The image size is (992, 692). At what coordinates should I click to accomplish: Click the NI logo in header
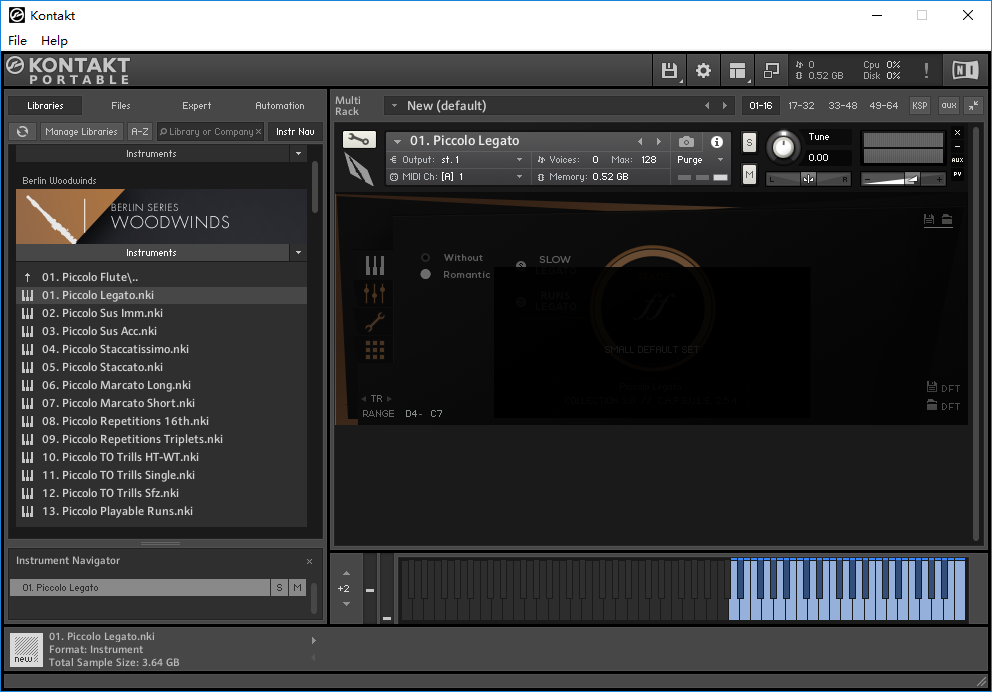pyautogui.click(x=965, y=70)
